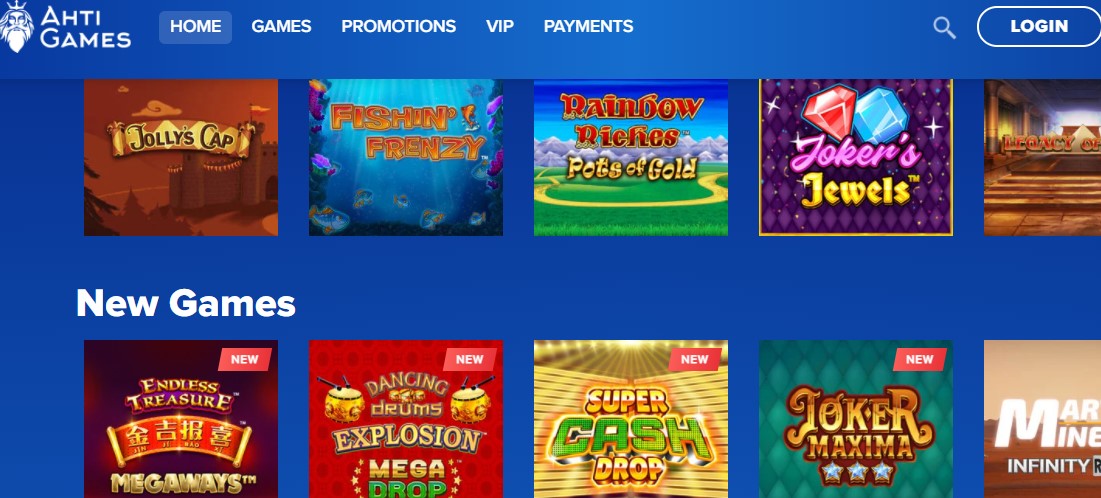Play Rainbow Riches Pots of Gold
Viewport: 1101px width, 498px height.
tap(631, 157)
